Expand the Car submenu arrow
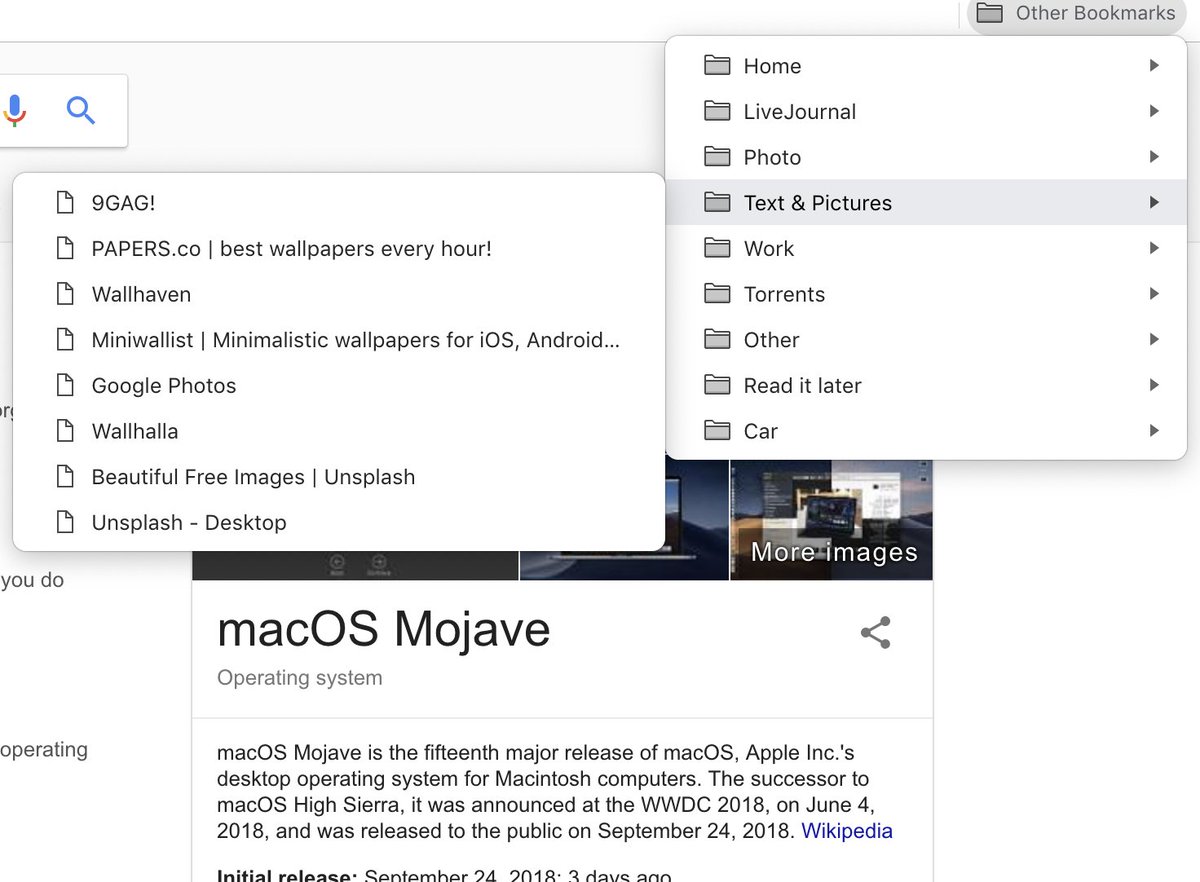This screenshot has width=1200, height=882. click(1154, 431)
